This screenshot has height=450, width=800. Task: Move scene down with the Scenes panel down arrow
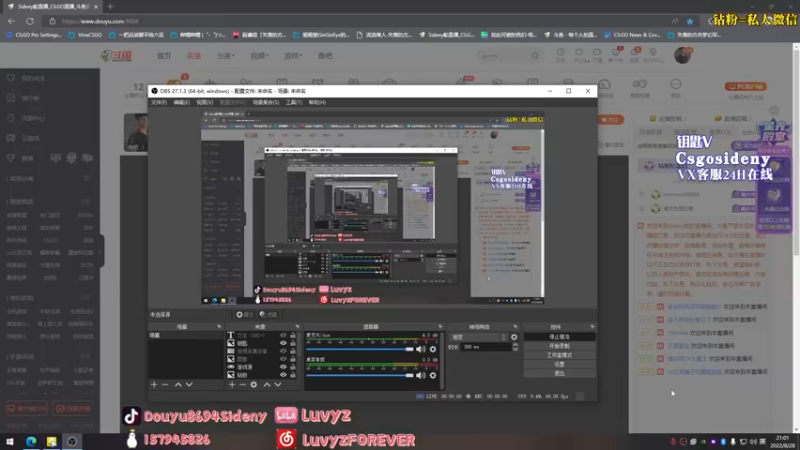(x=189, y=385)
